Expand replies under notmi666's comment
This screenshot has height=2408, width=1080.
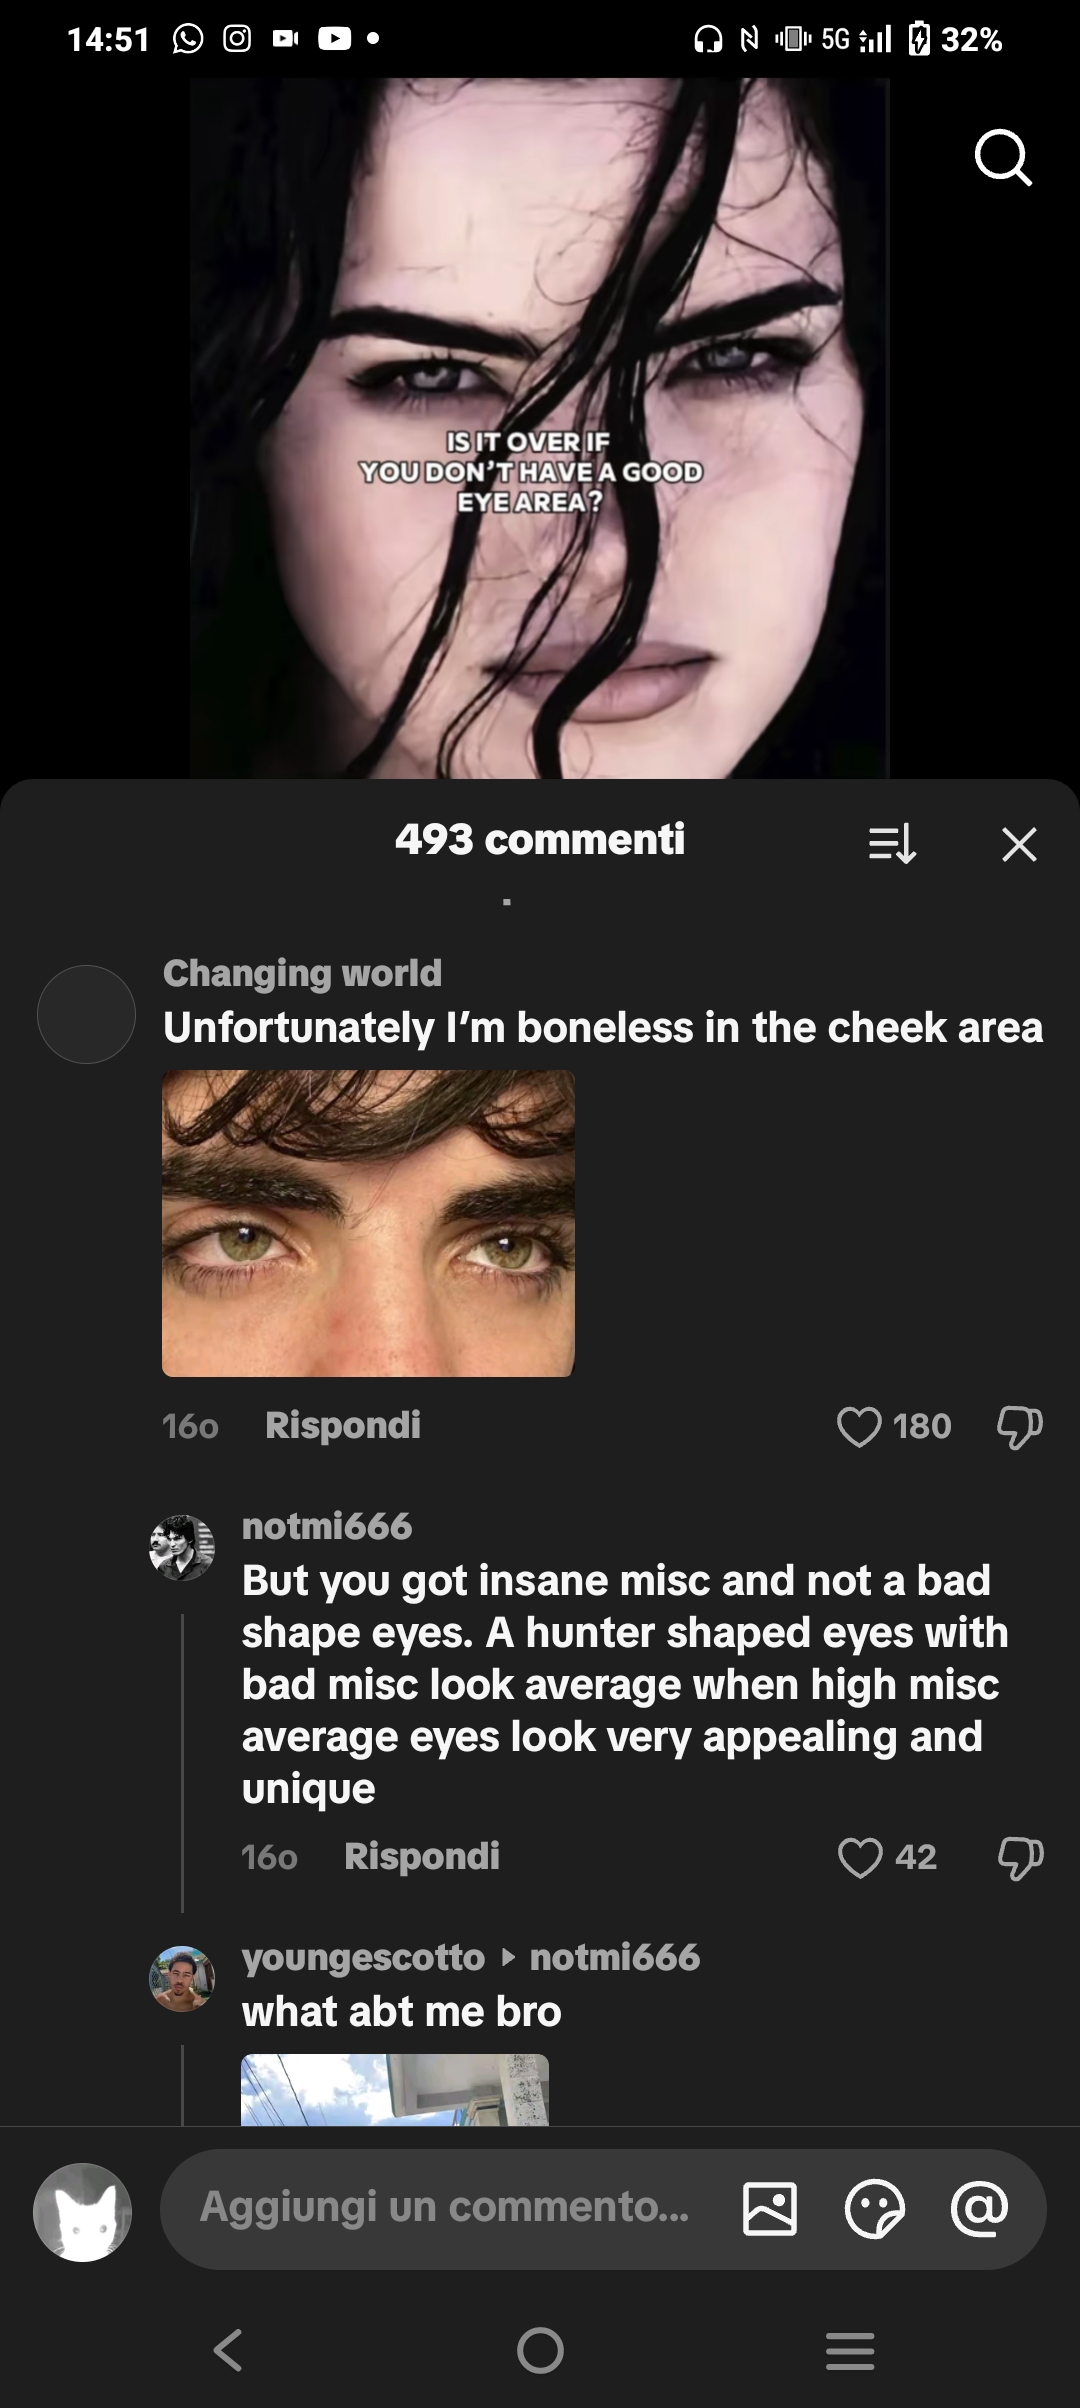[x=268, y=1857]
